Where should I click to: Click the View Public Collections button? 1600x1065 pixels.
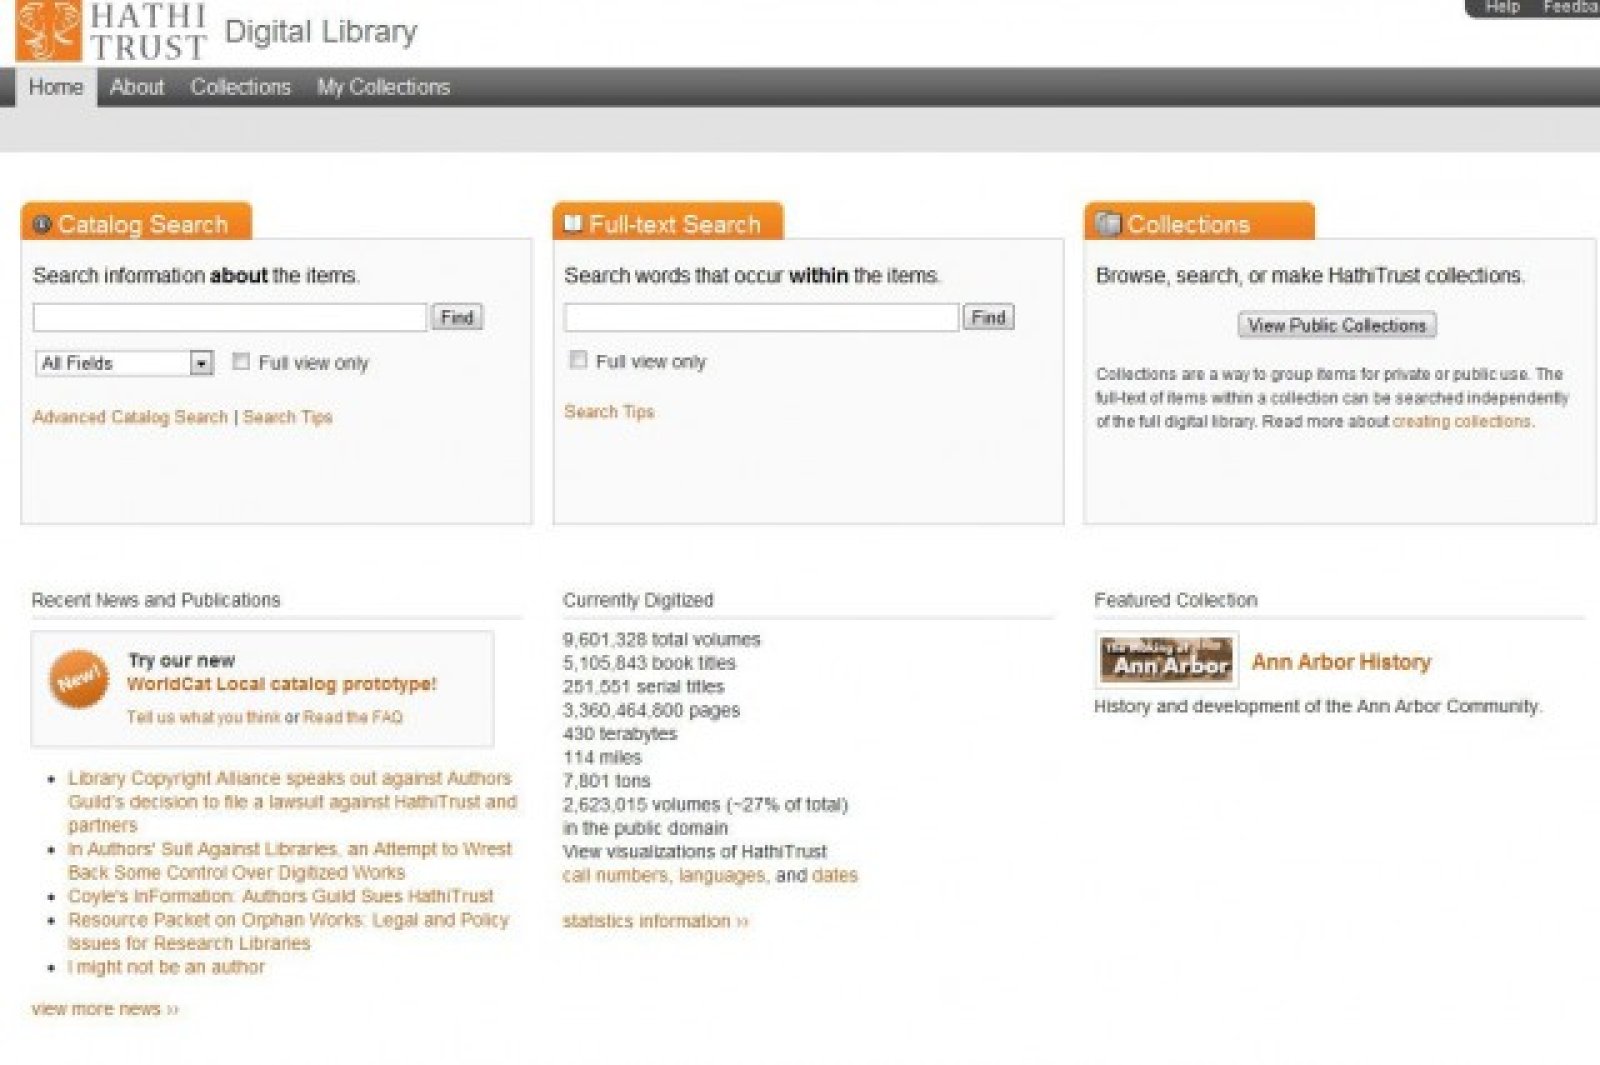pos(1337,325)
